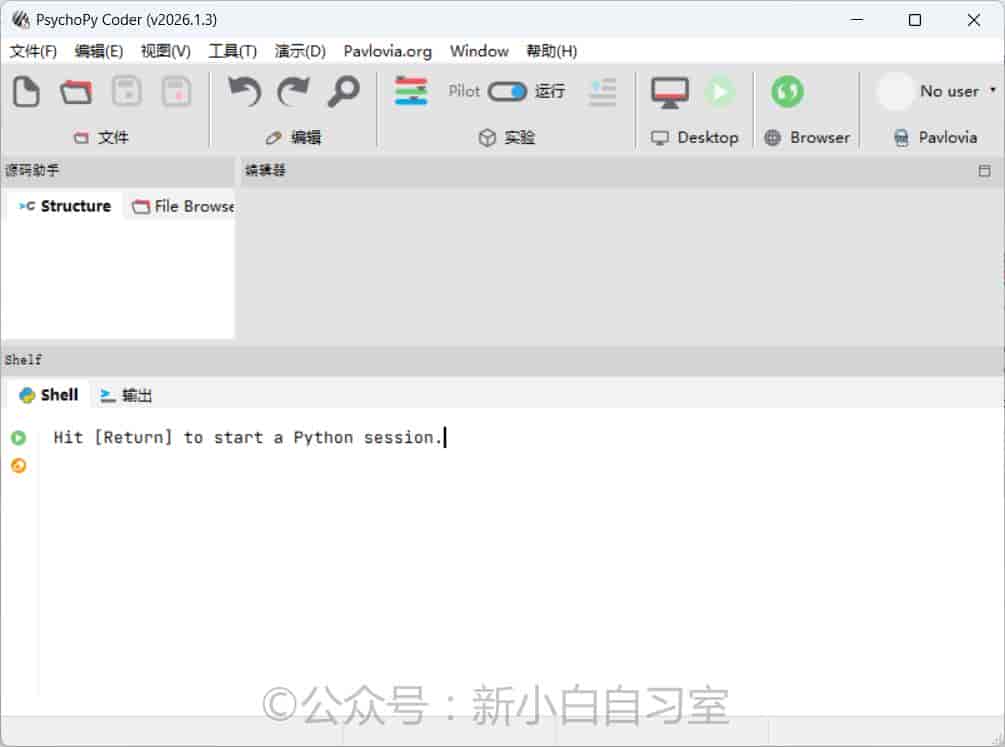Minimize the PsychoPy Coder window

856,21
